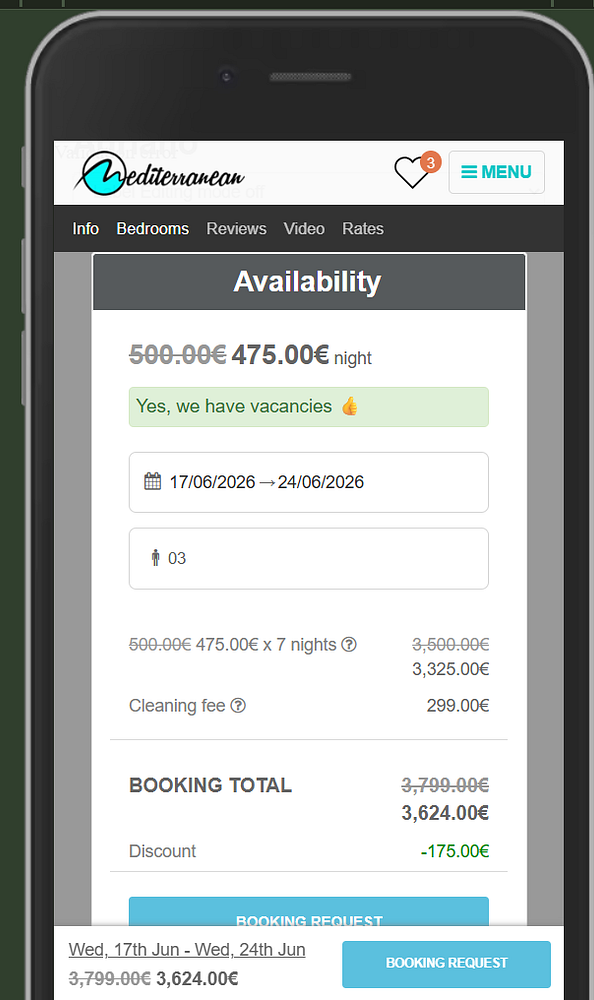The image size is (594, 1000).
Task: Open the guest count selector showing 03
Action: tap(308, 558)
